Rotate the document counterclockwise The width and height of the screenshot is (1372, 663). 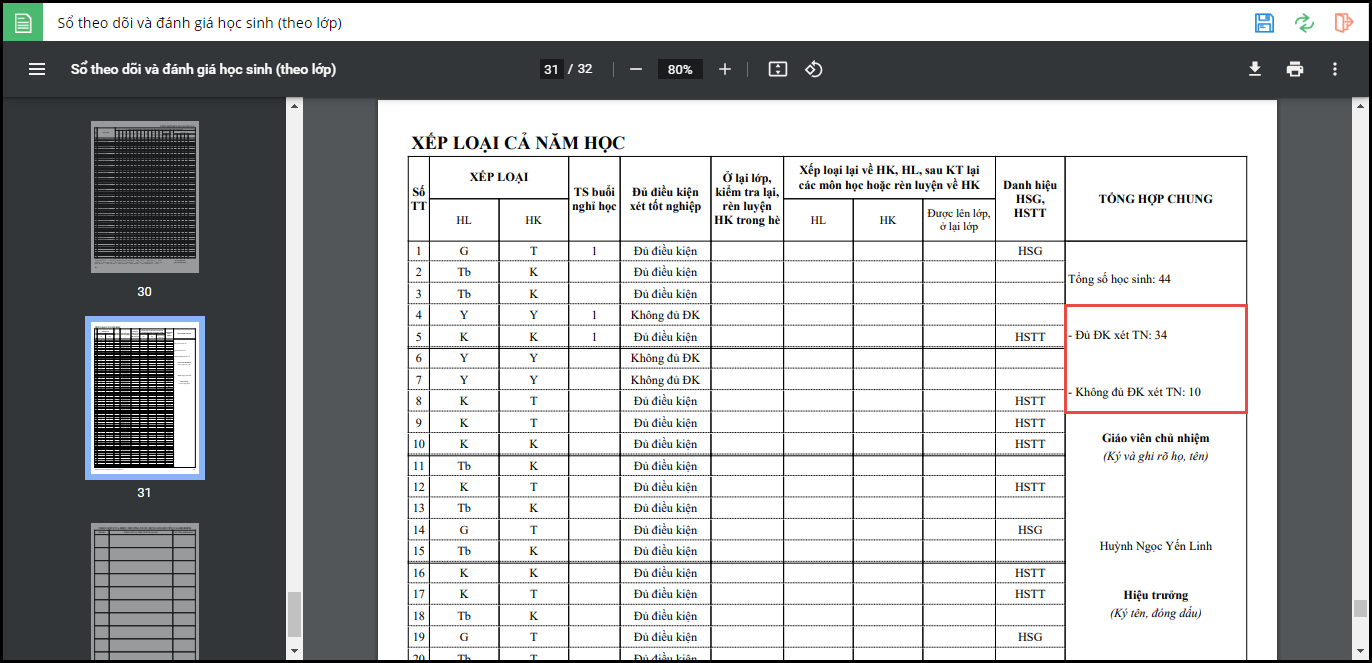pyautogui.click(x=813, y=69)
